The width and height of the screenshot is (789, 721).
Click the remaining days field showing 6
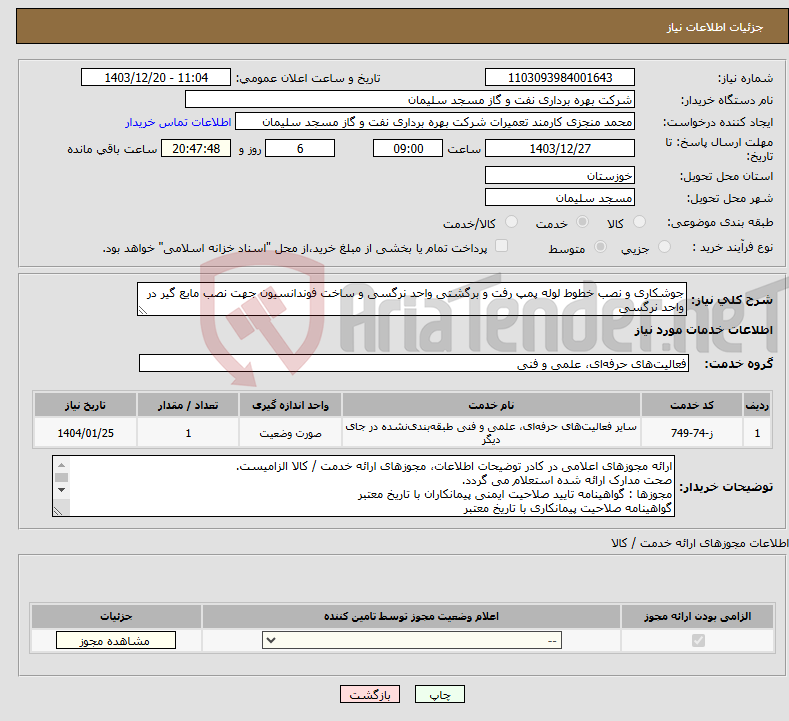pos(300,148)
